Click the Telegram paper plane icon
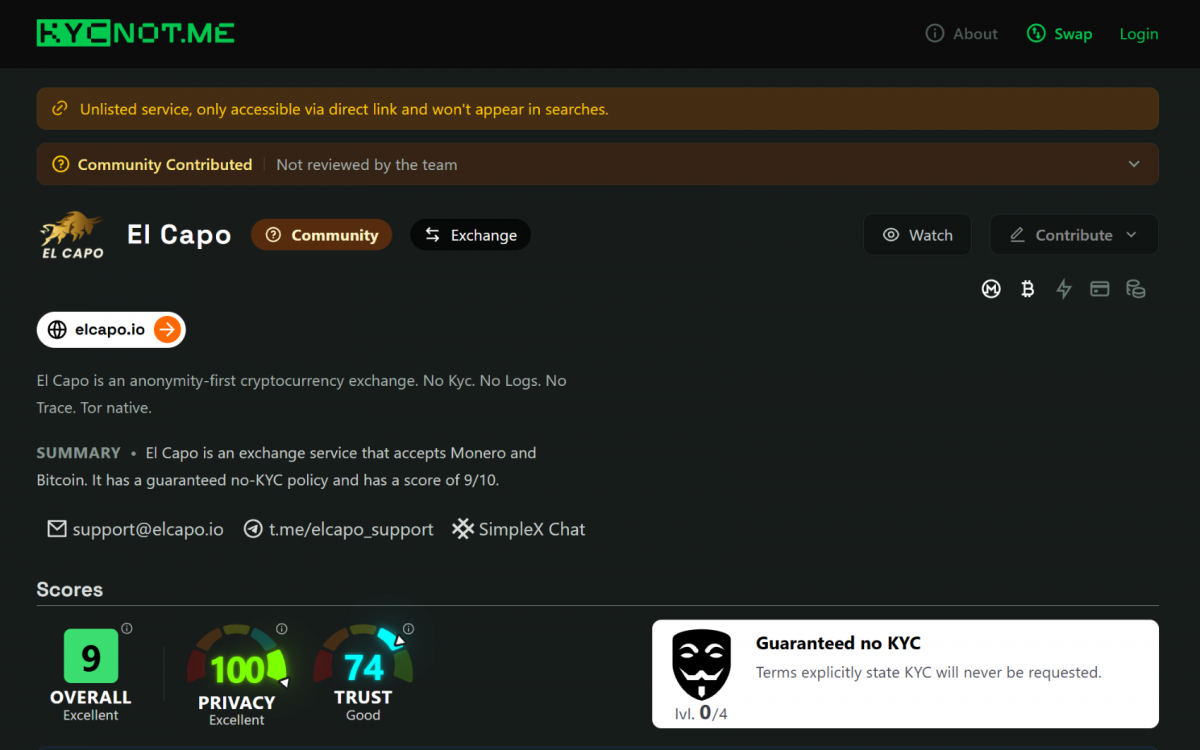The width and height of the screenshot is (1200, 750). tap(253, 529)
